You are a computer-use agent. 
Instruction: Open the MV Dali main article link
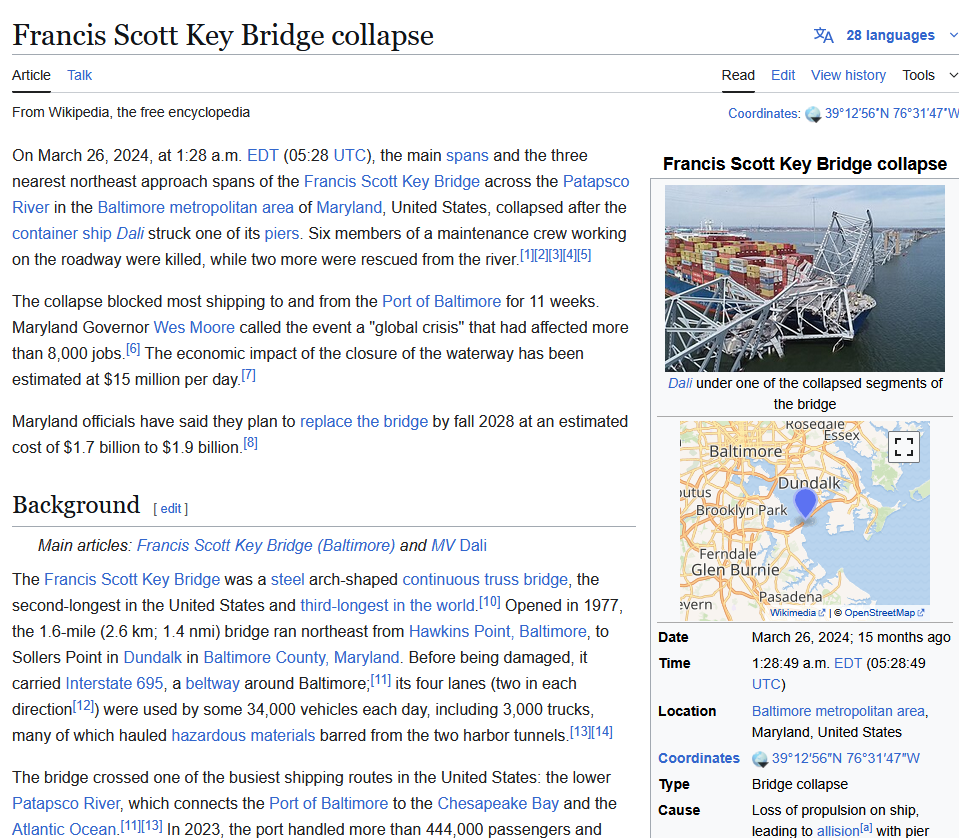459,545
